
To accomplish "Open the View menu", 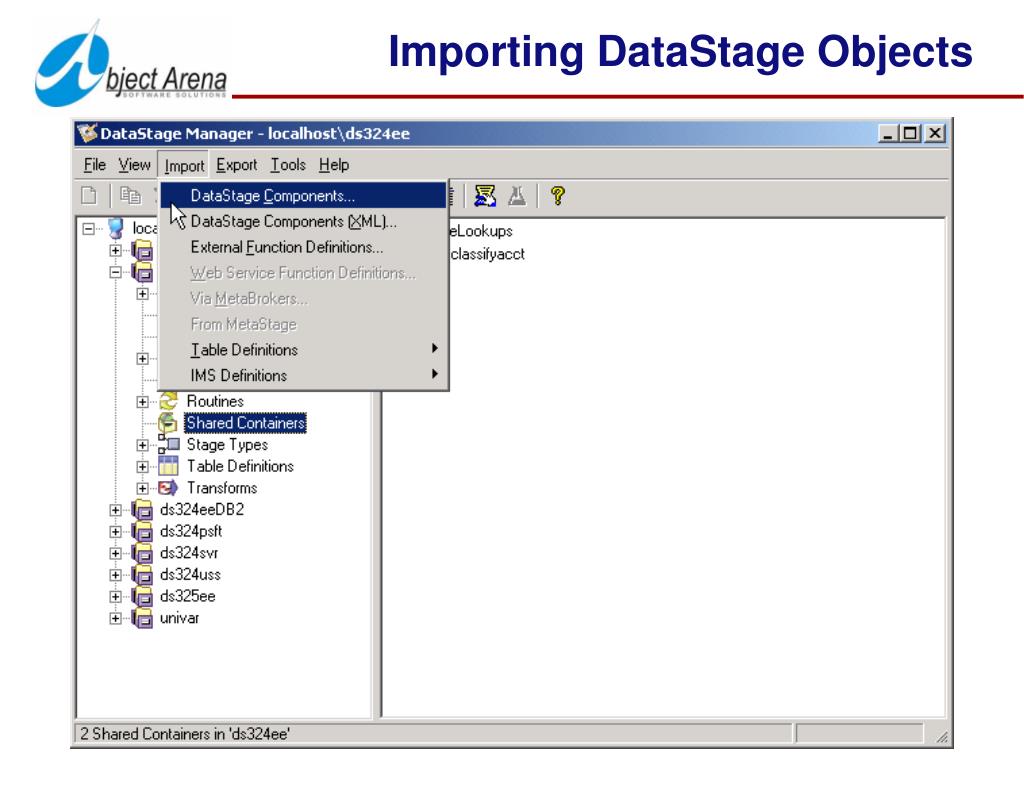I will 135,165.
